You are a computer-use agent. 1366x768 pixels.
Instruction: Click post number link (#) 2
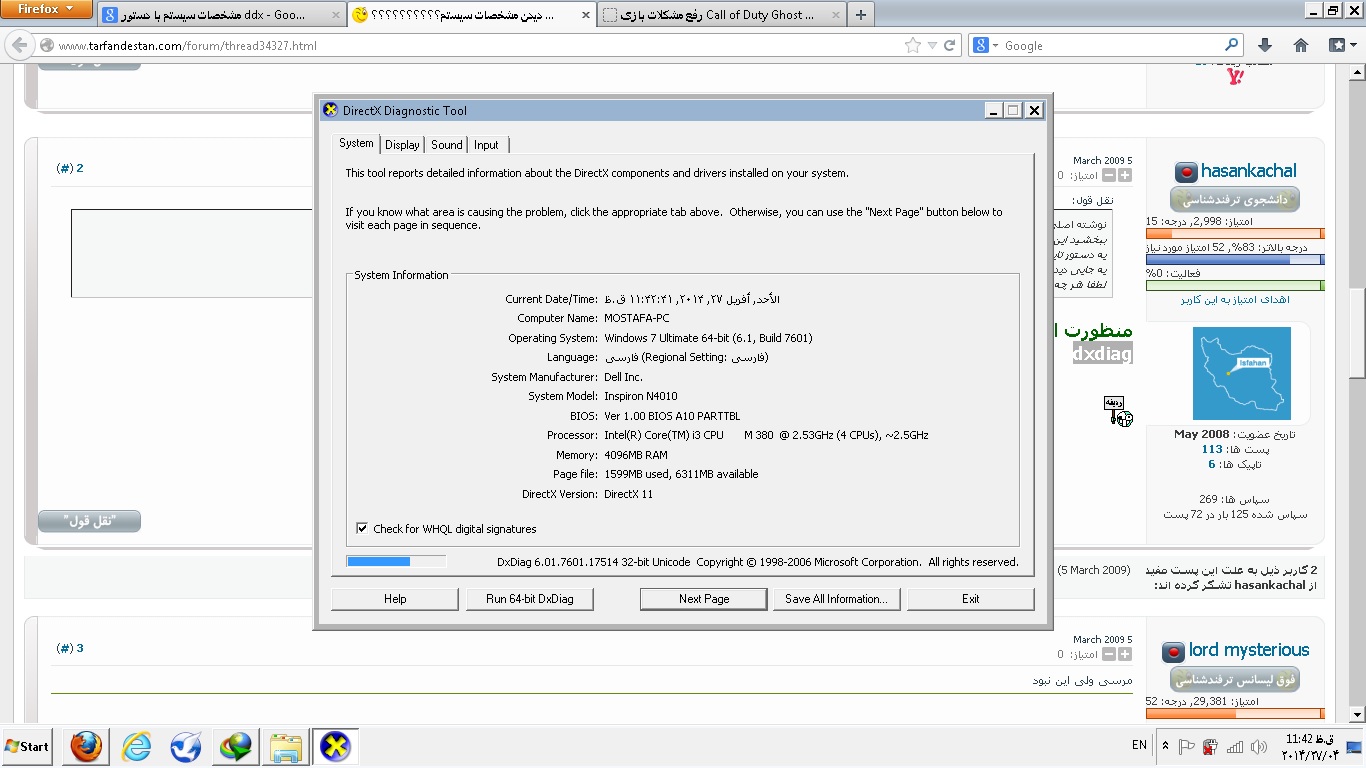tap(70, 168)
